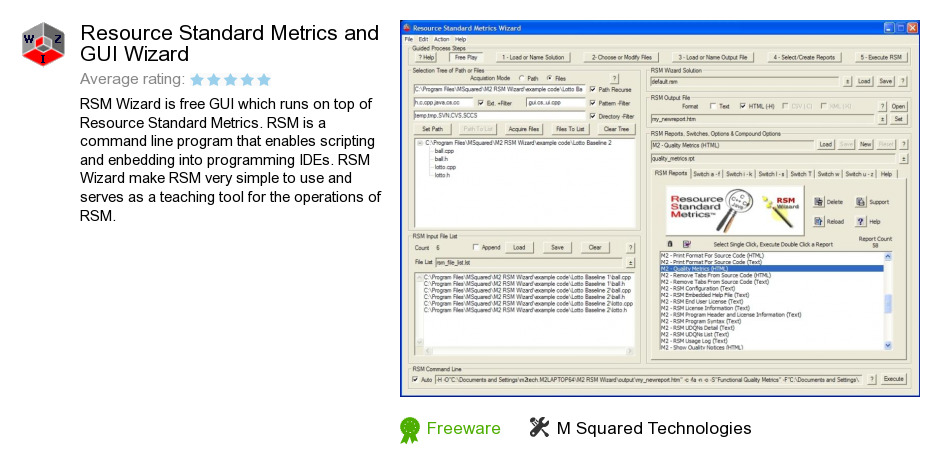Click the my_newreport.htm output file field
The image size is (940, 474).
pyautogui.click(x=762, y=119)
